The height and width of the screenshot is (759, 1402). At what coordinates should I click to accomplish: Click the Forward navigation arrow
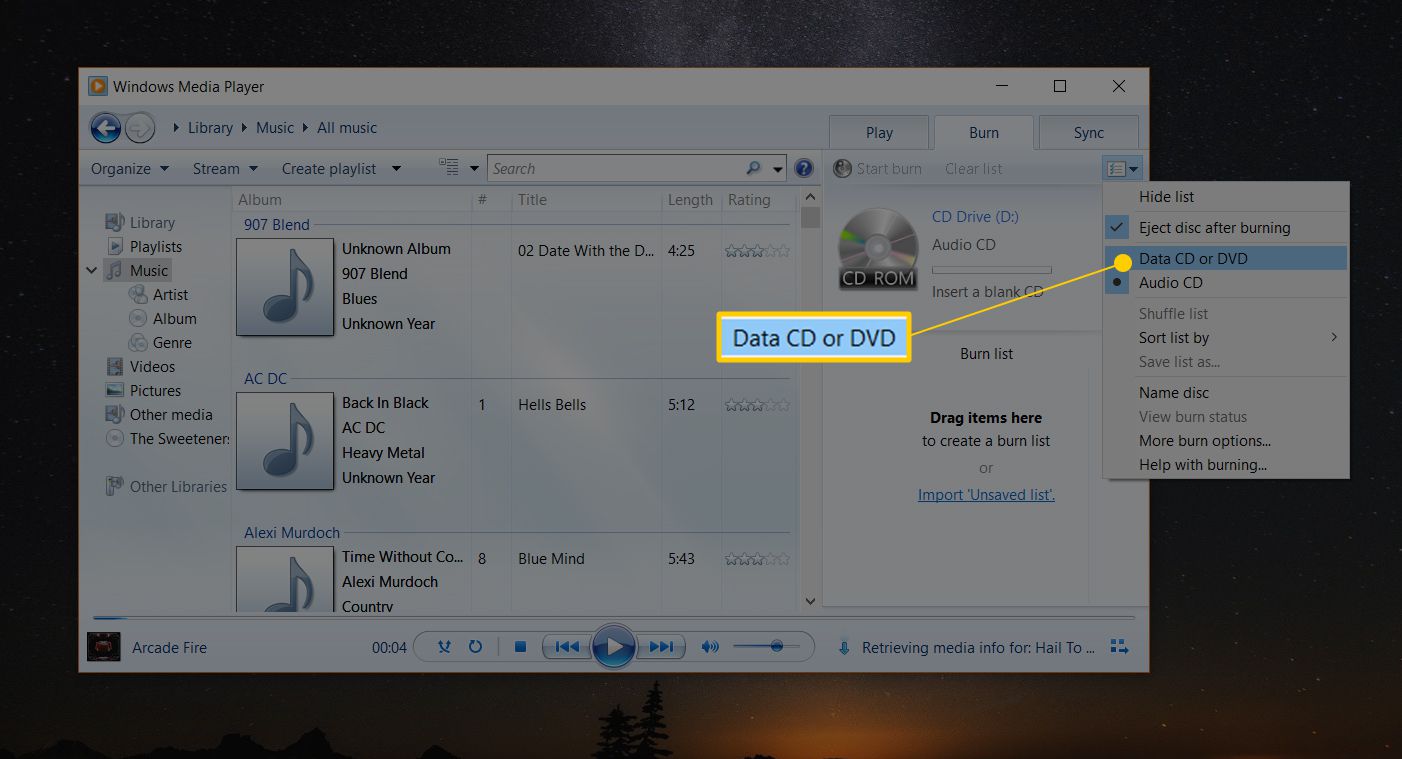[x=140, y=128]
